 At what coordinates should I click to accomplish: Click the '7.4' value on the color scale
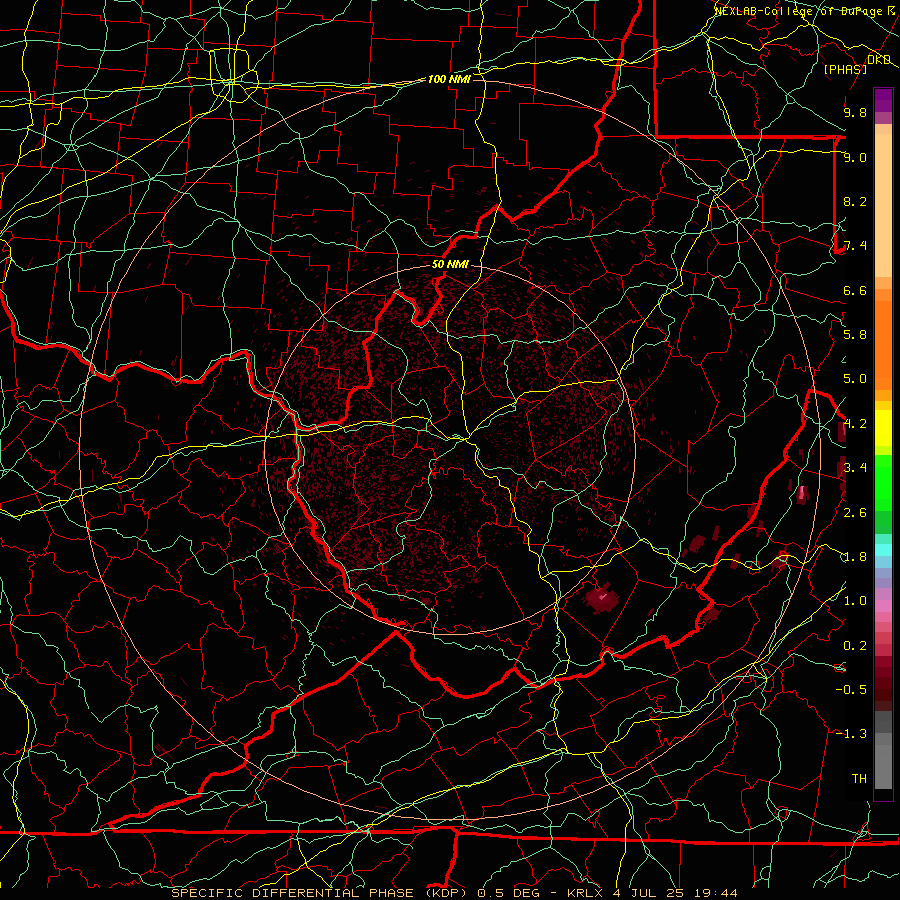pos(855,246)
